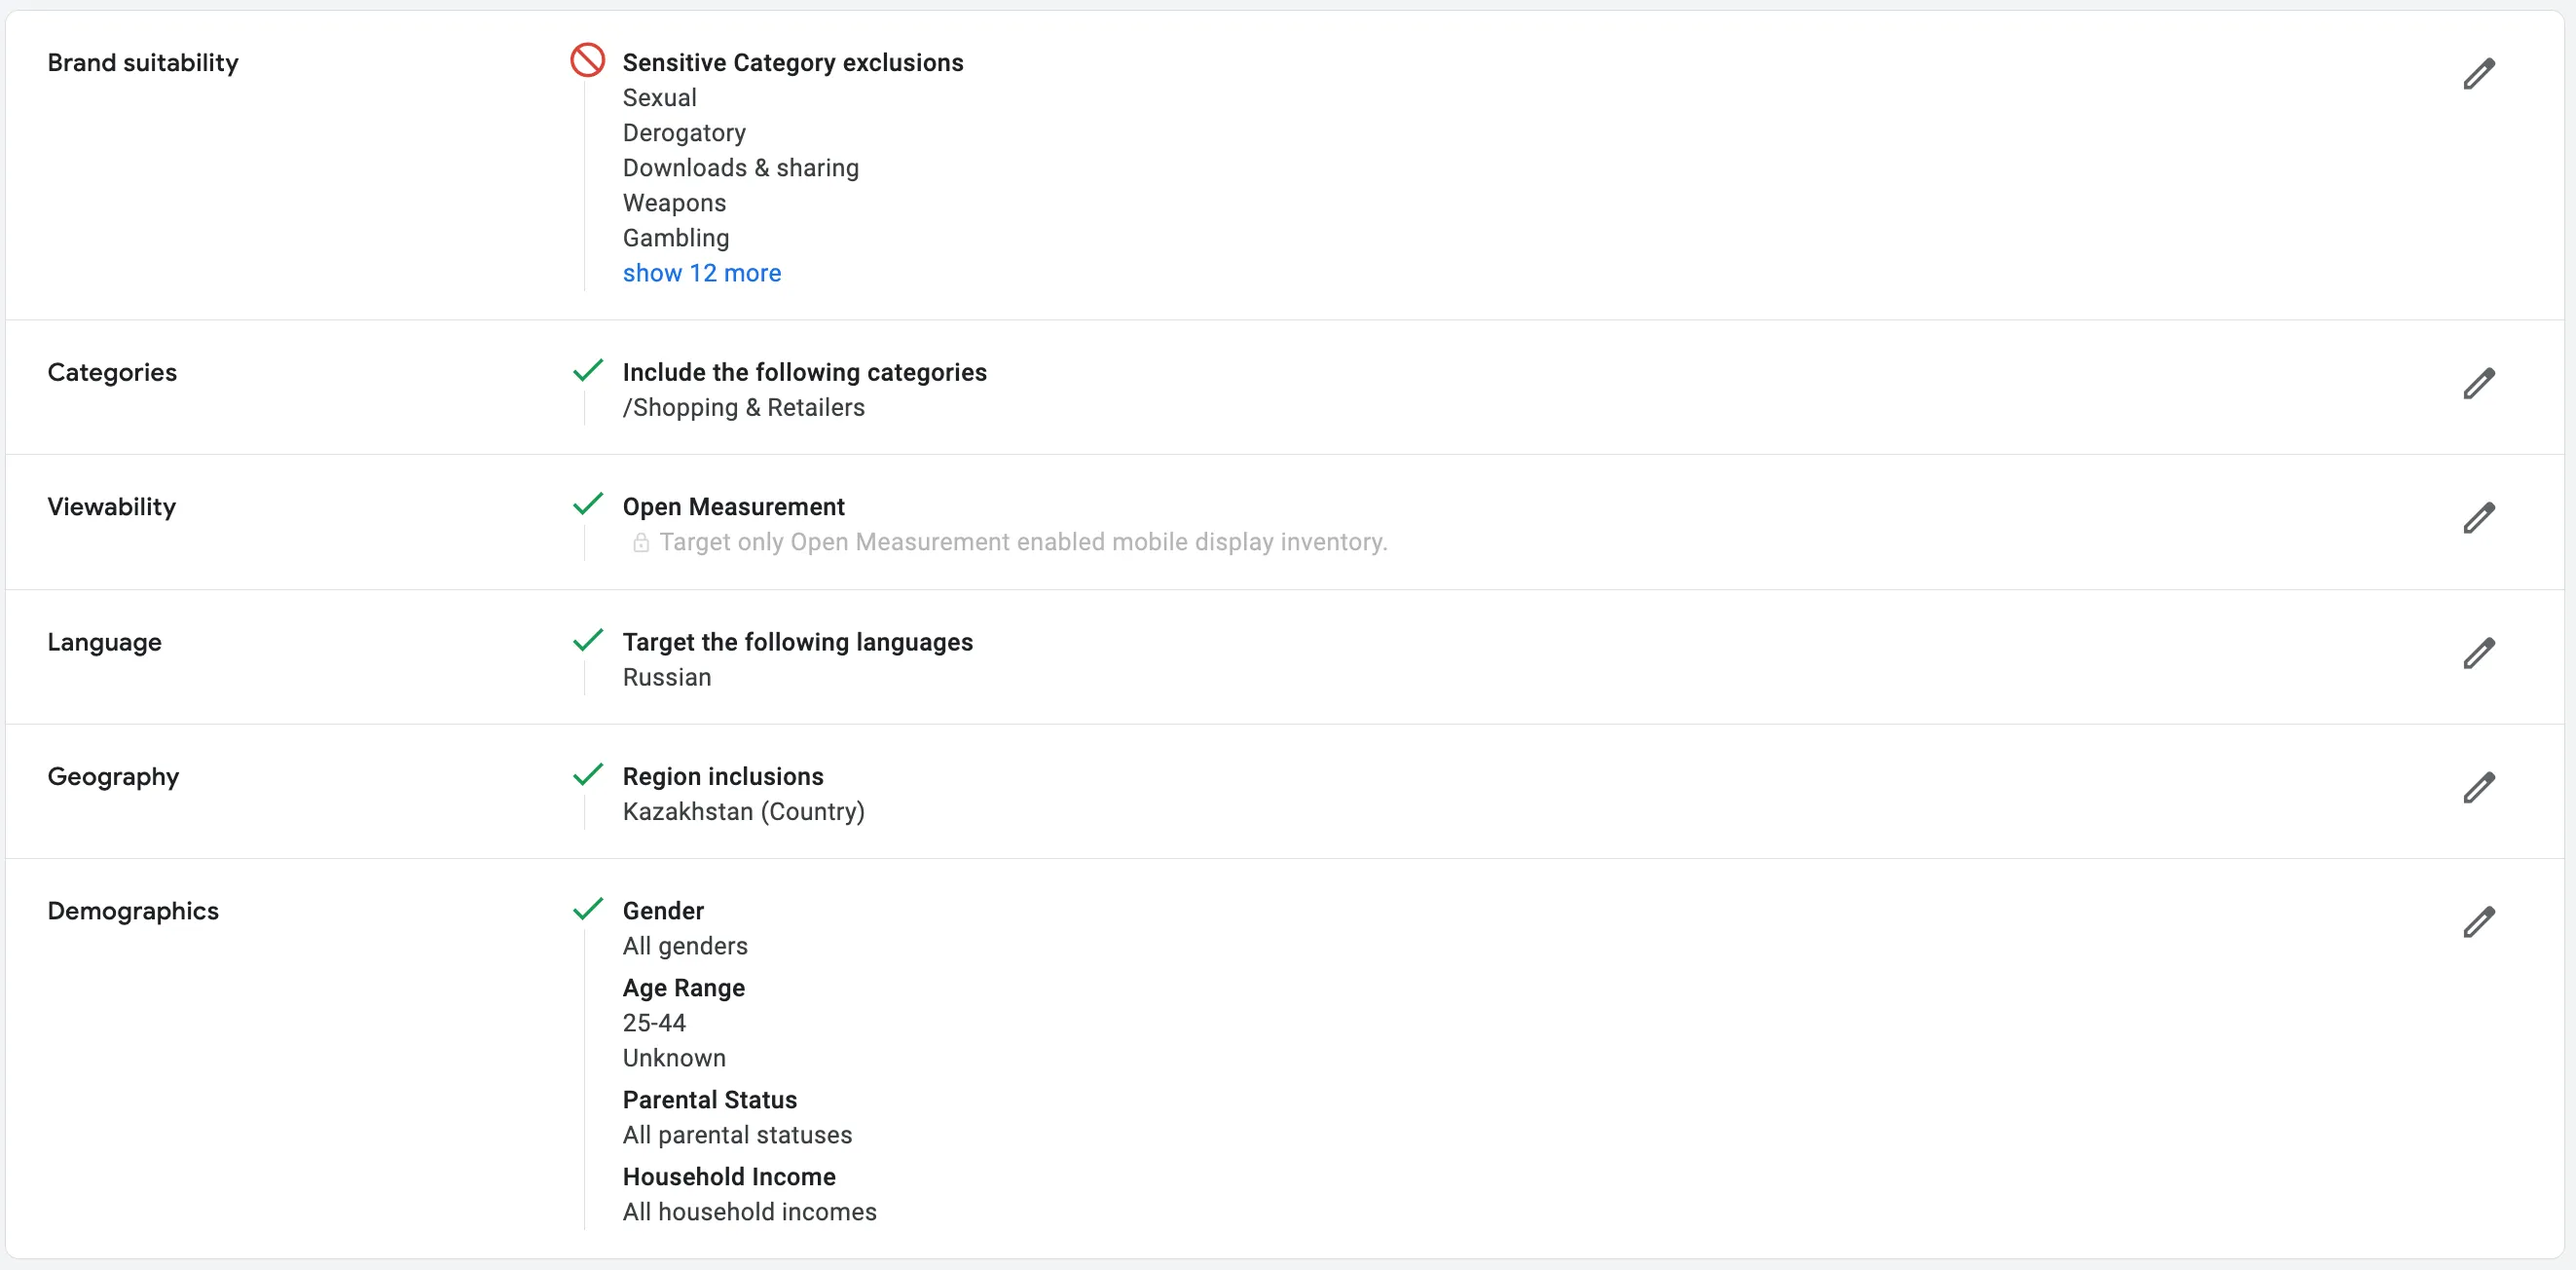Select 'Downloads & sharing' exclusion entry
This screenshot has width=2576, height=1270.
(741, 168)
